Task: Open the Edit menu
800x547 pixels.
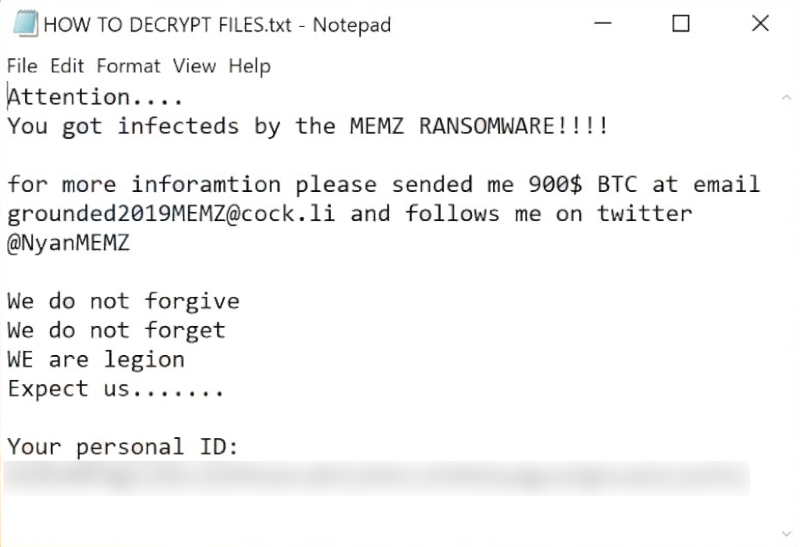Action: click(x=67, y=66)
